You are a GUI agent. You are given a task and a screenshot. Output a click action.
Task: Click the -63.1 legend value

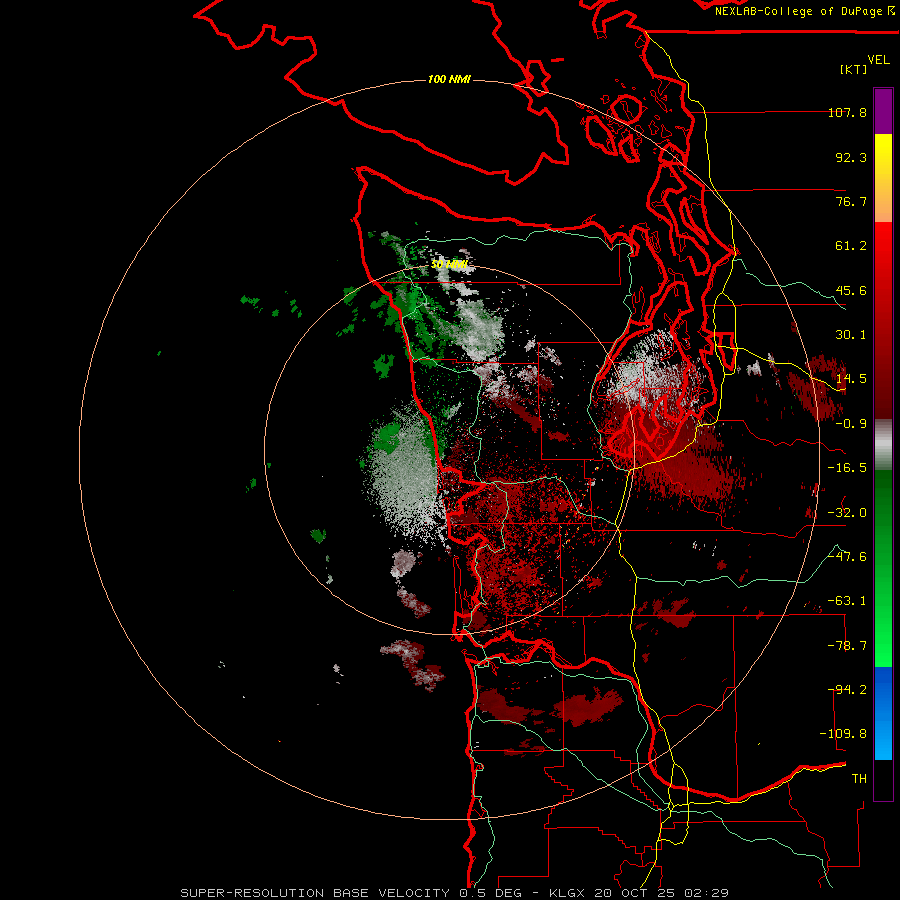coord(847,601)
